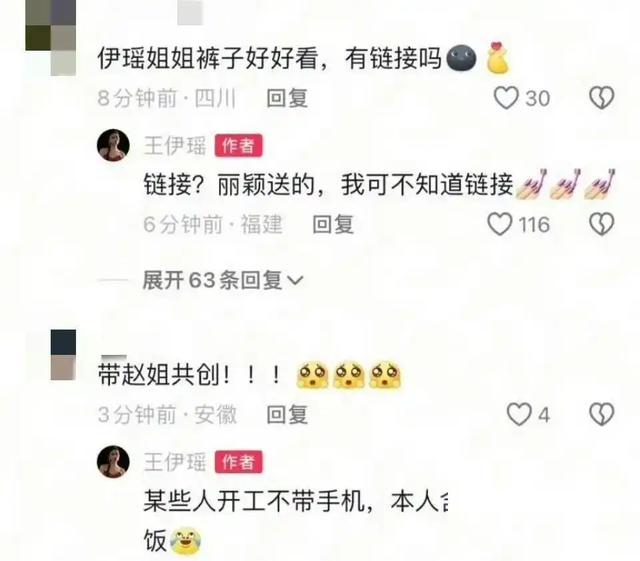Open 王伊瑶's avatar in second reply
640x561 pixels.
pos(113,462)
